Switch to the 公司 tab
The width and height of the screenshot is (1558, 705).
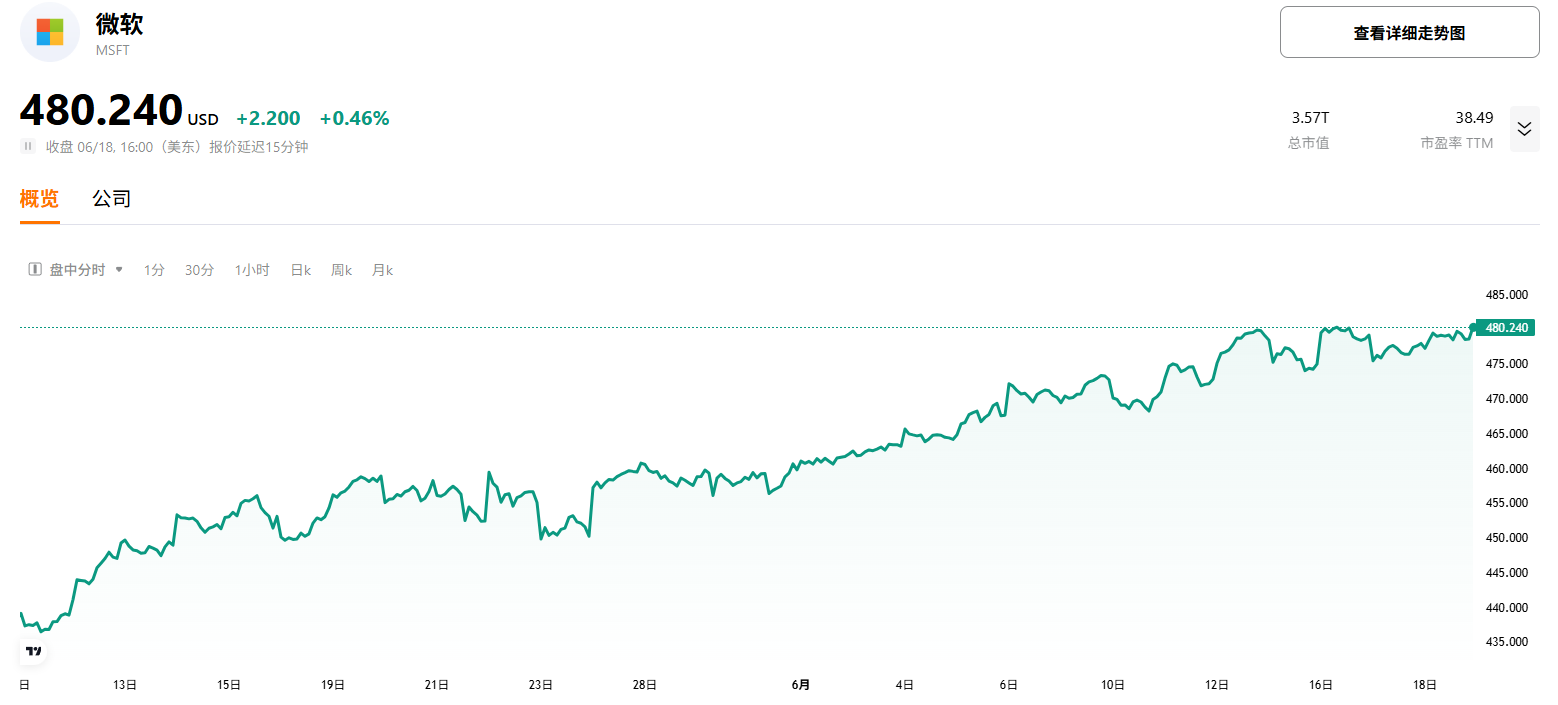coord(111,198)
